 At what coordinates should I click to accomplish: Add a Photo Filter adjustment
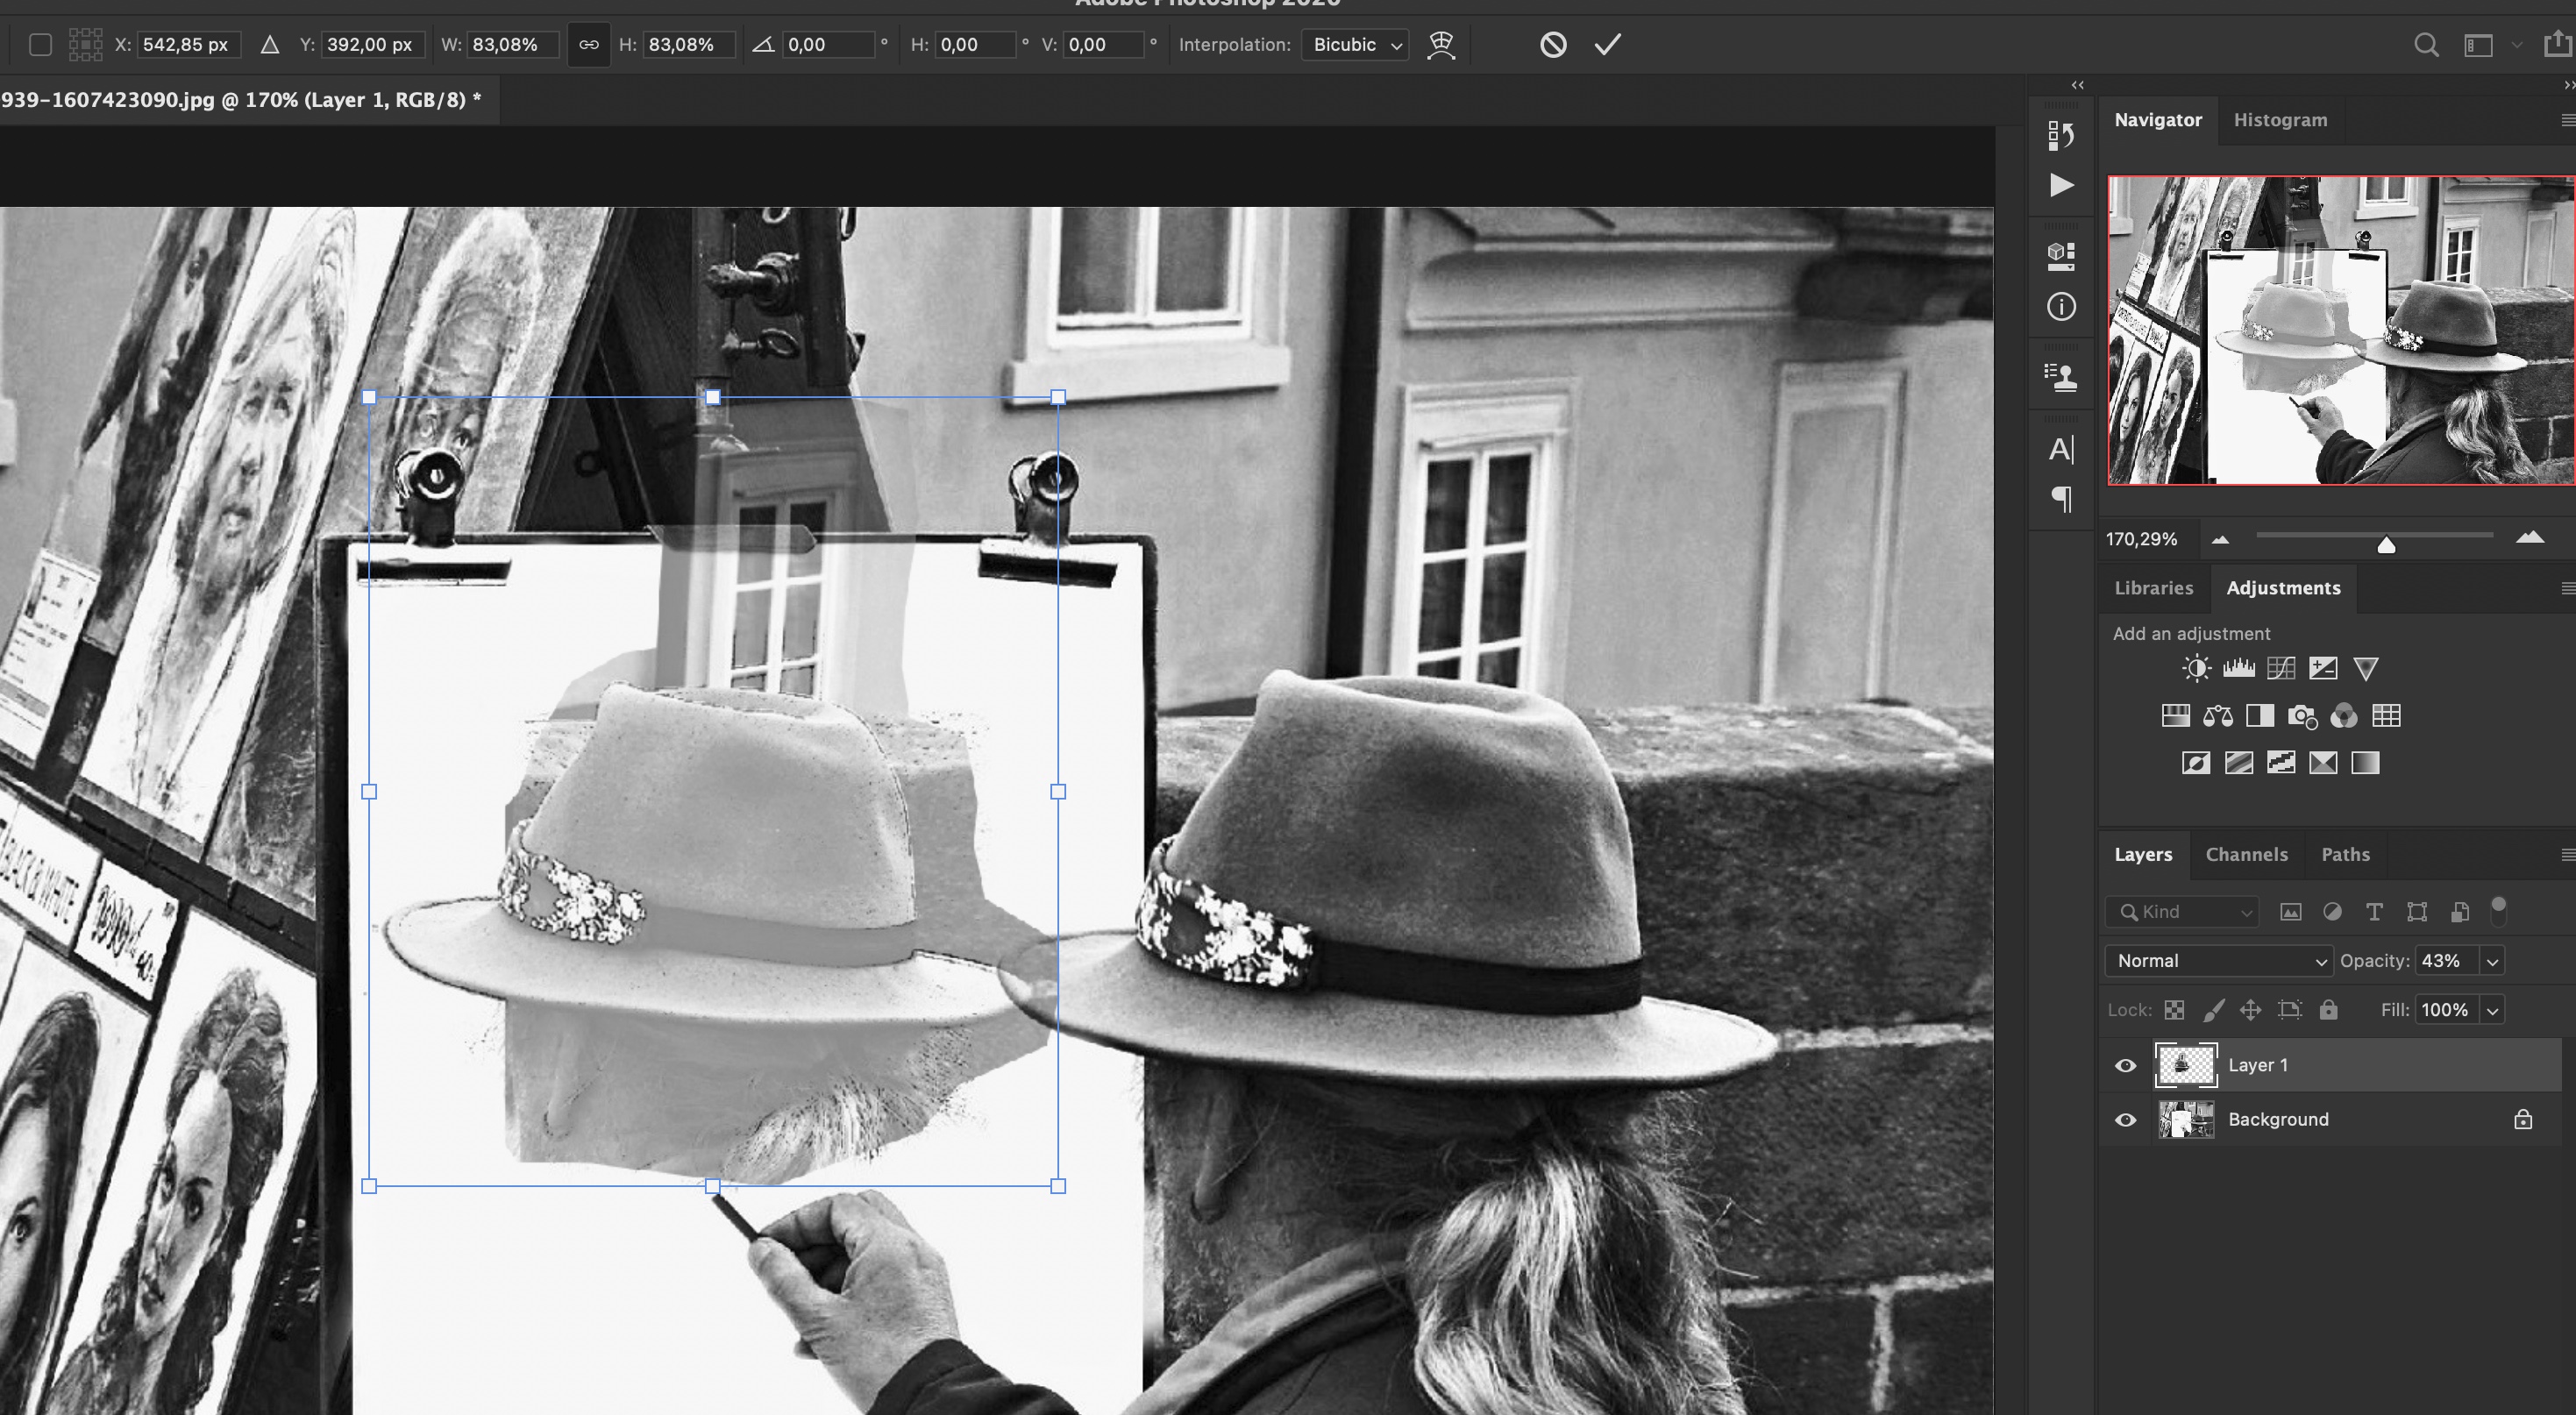[2302, 716]
